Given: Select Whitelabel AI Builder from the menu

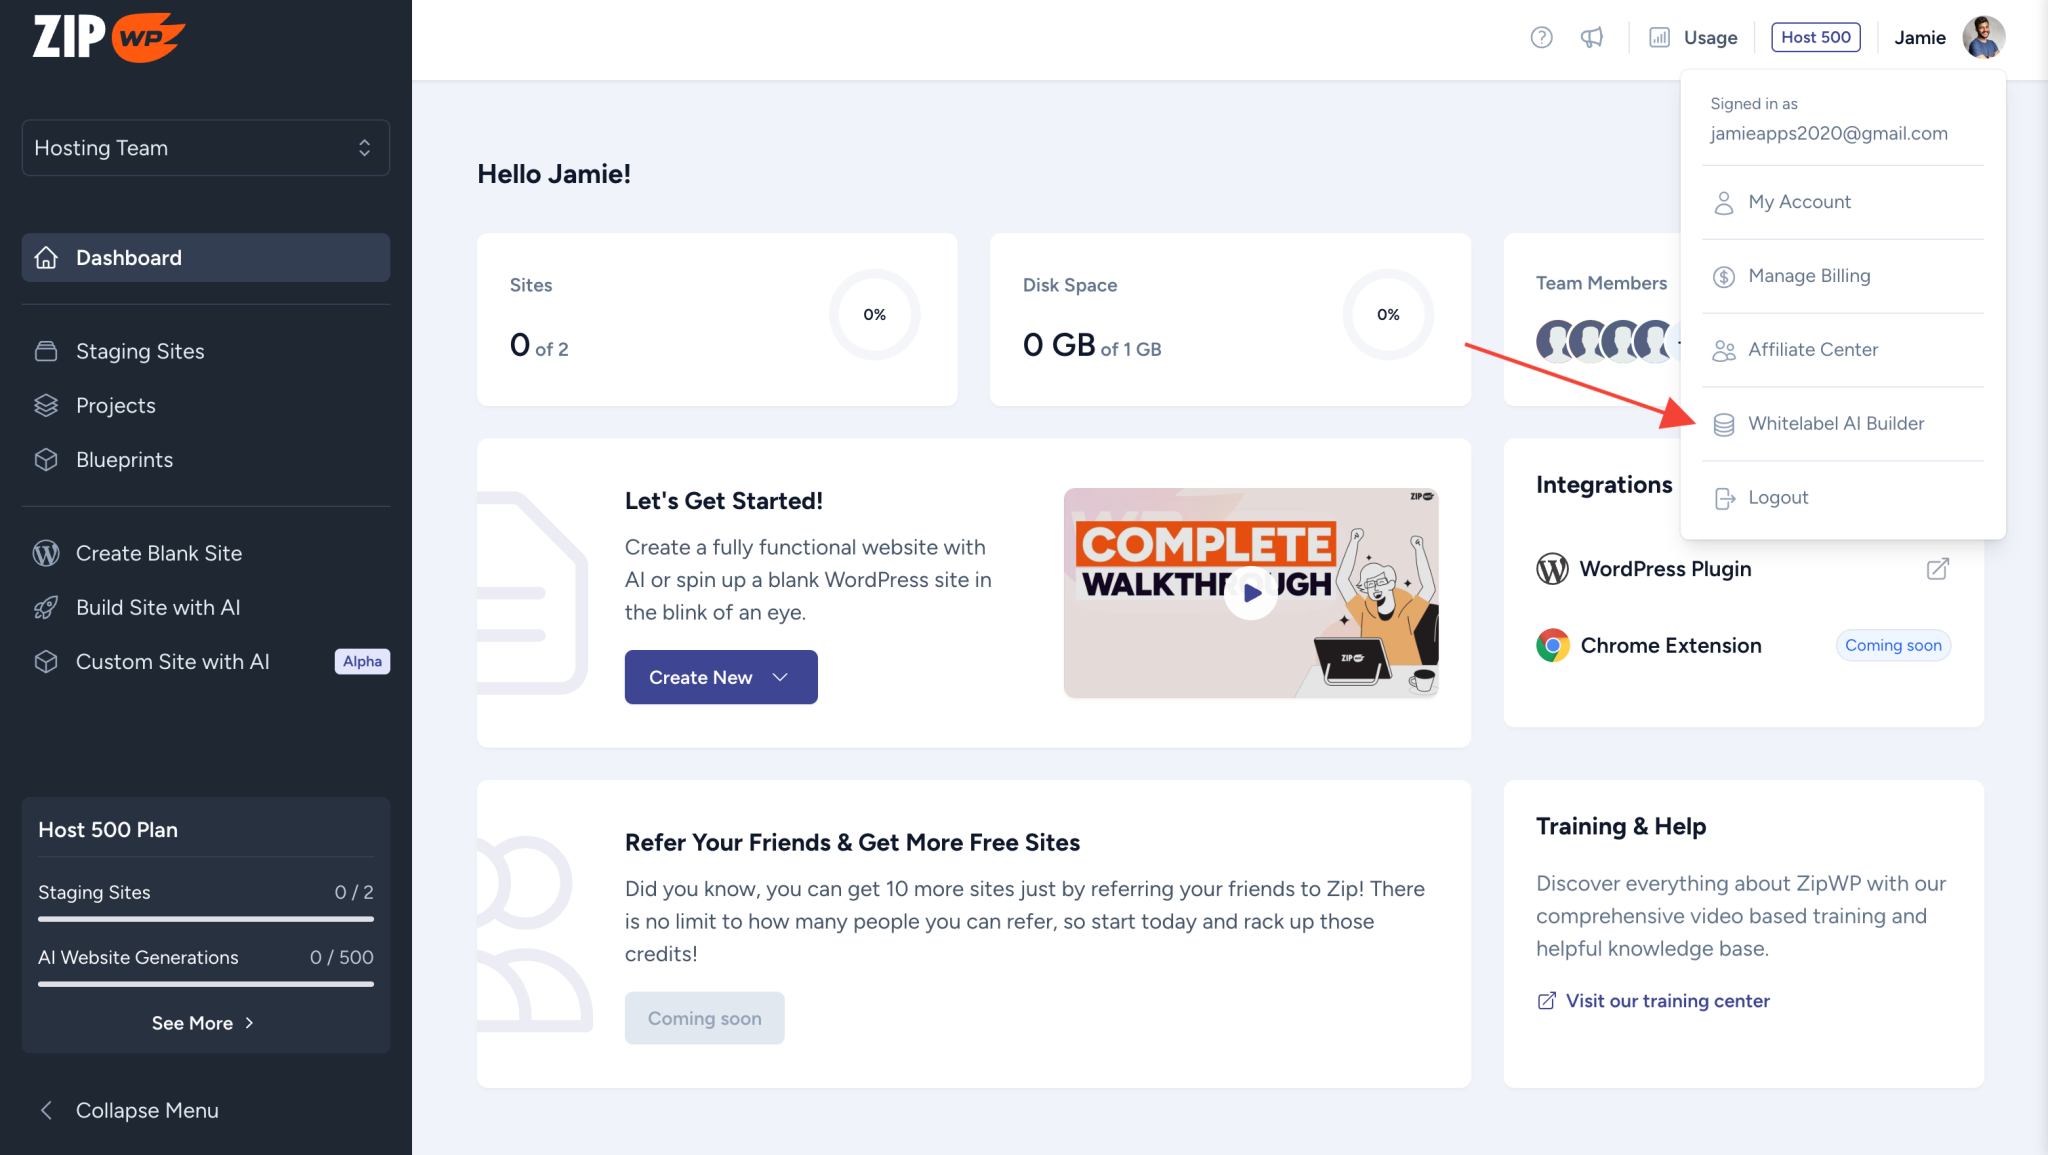Looking at the screenshot, I should [1836, 423].
